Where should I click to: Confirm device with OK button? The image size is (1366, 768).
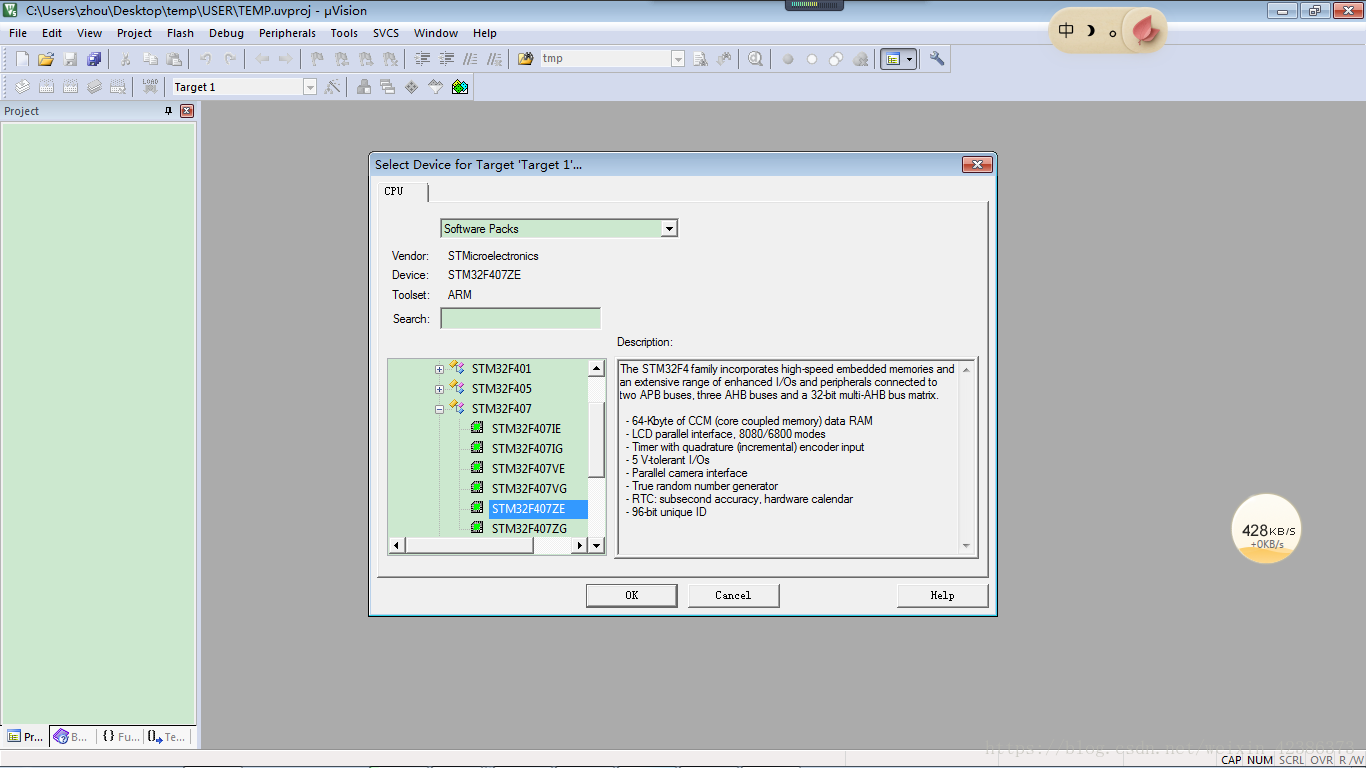(x=632, y=595)
